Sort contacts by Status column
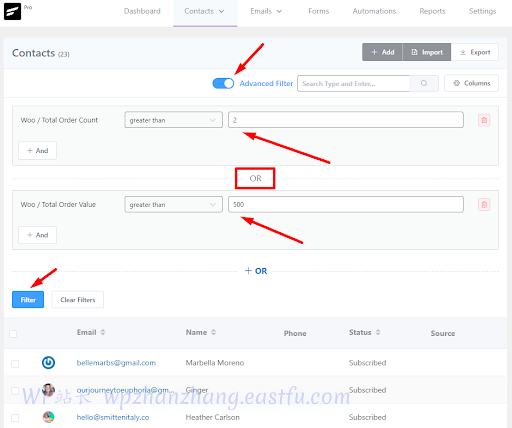This screenshot has height=428, width=512. click(x=378, y=332)
